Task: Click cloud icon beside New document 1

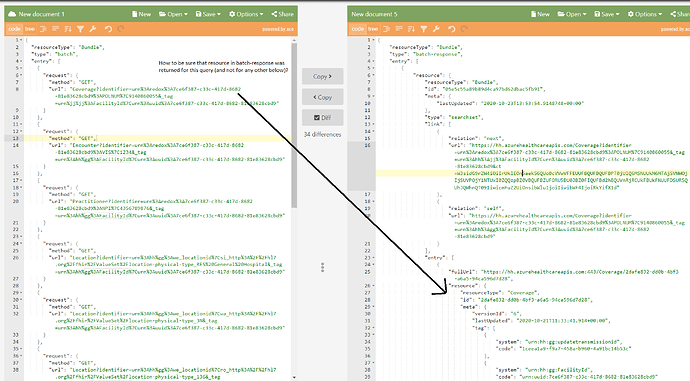Action: (12, 14)
